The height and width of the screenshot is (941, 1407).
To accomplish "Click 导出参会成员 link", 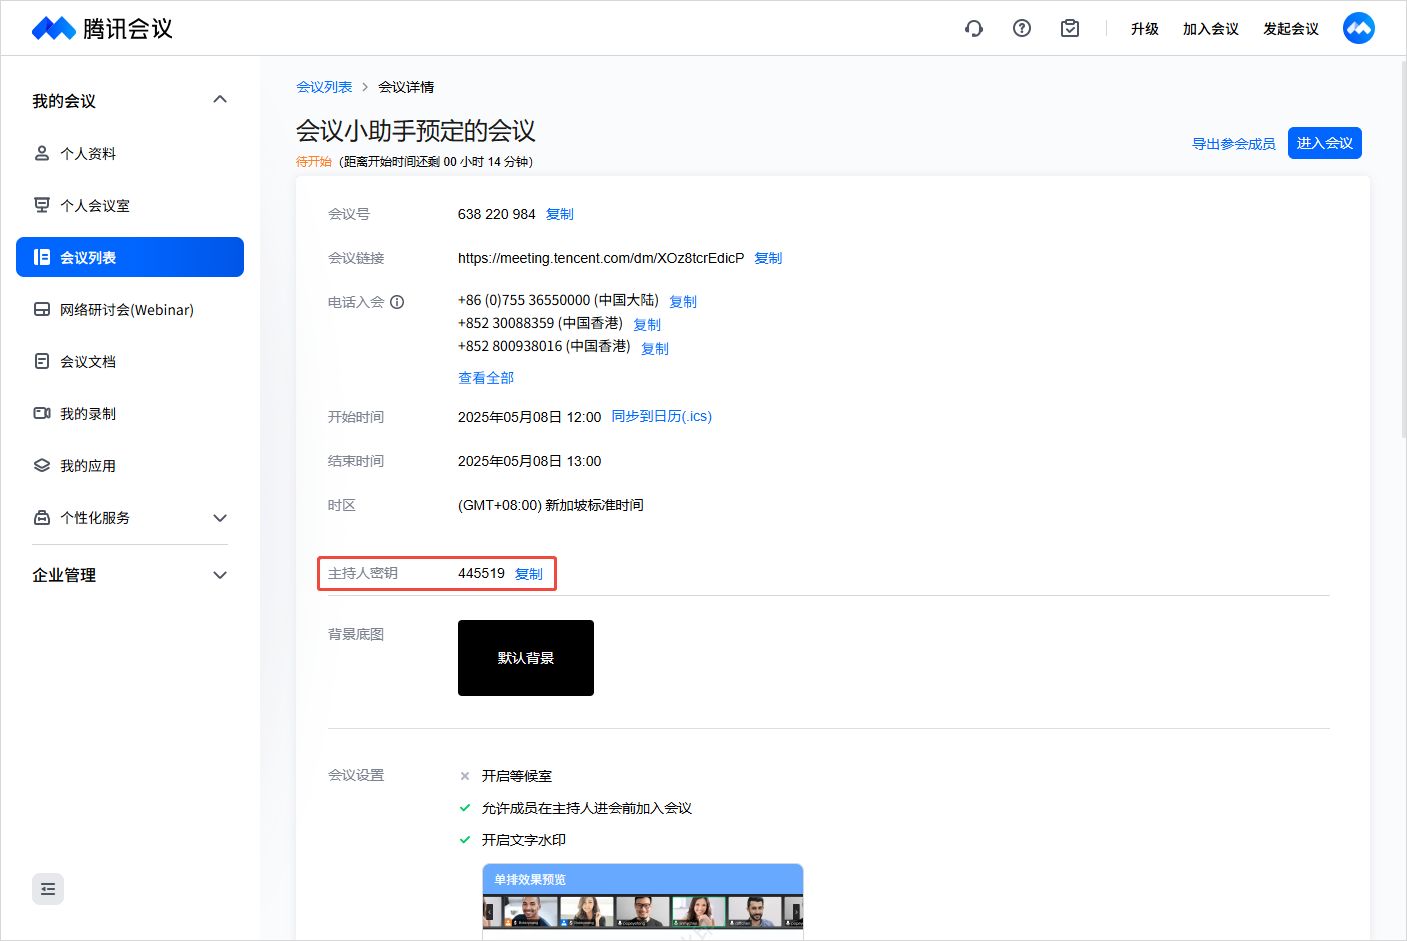I will (x=1234, y=144).
